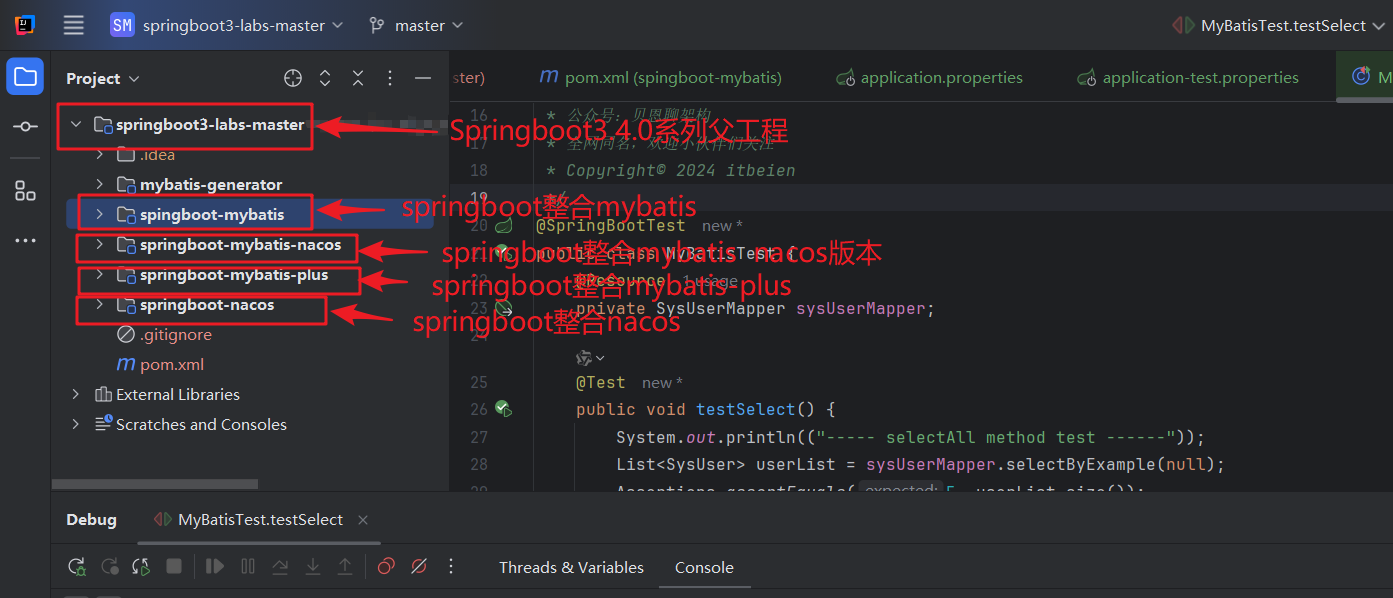Click Expand All in Project panel

click(325, 78)
